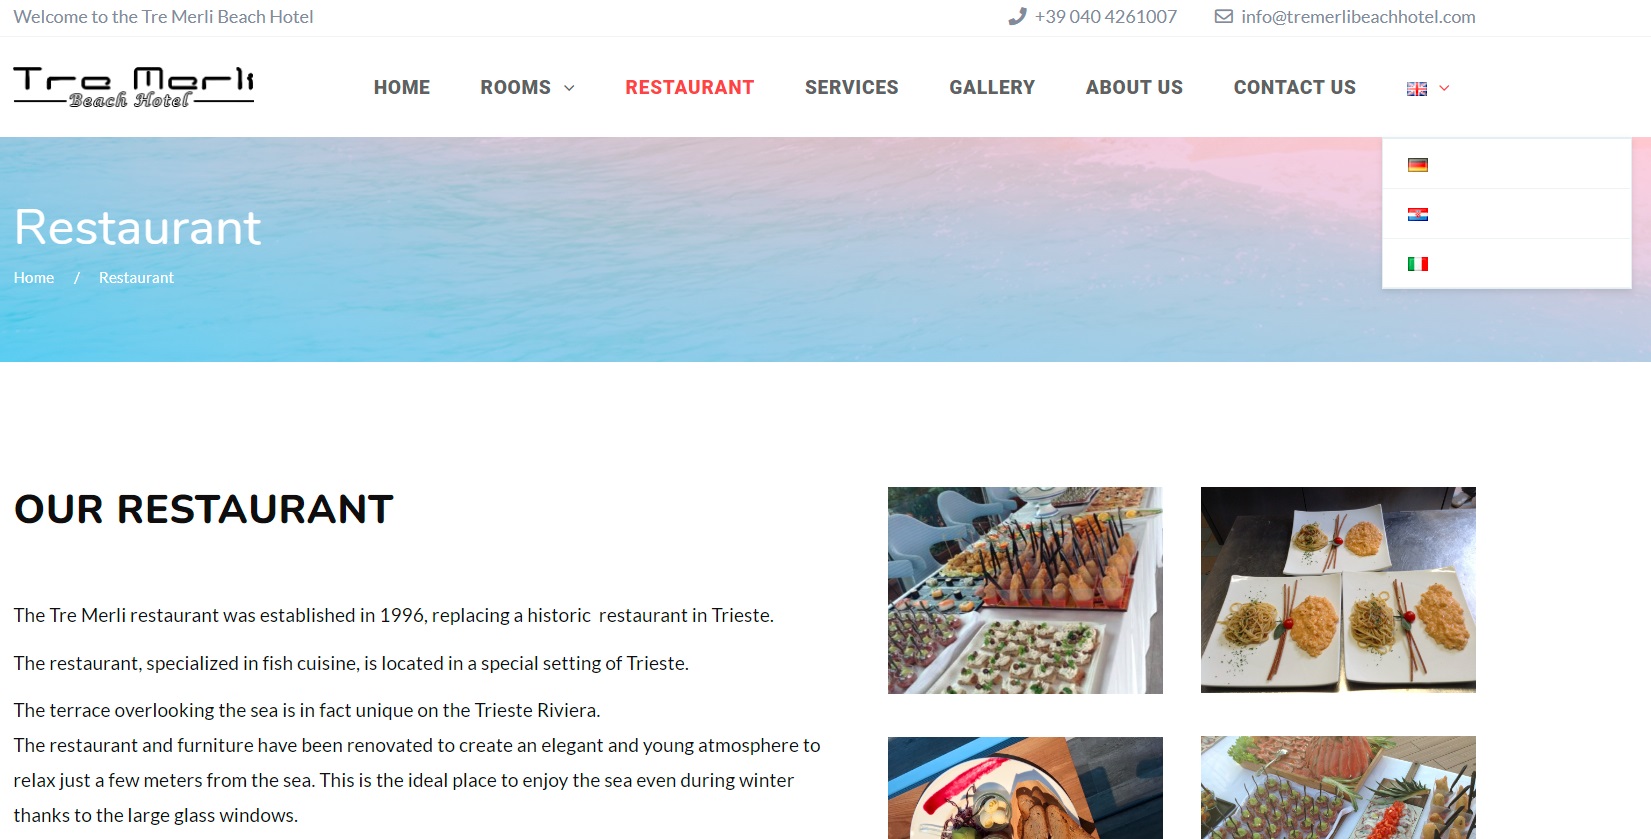This screenshot has height=839, width=1651.
Task: Select the German flag language option
Action: click(1418, 165)
